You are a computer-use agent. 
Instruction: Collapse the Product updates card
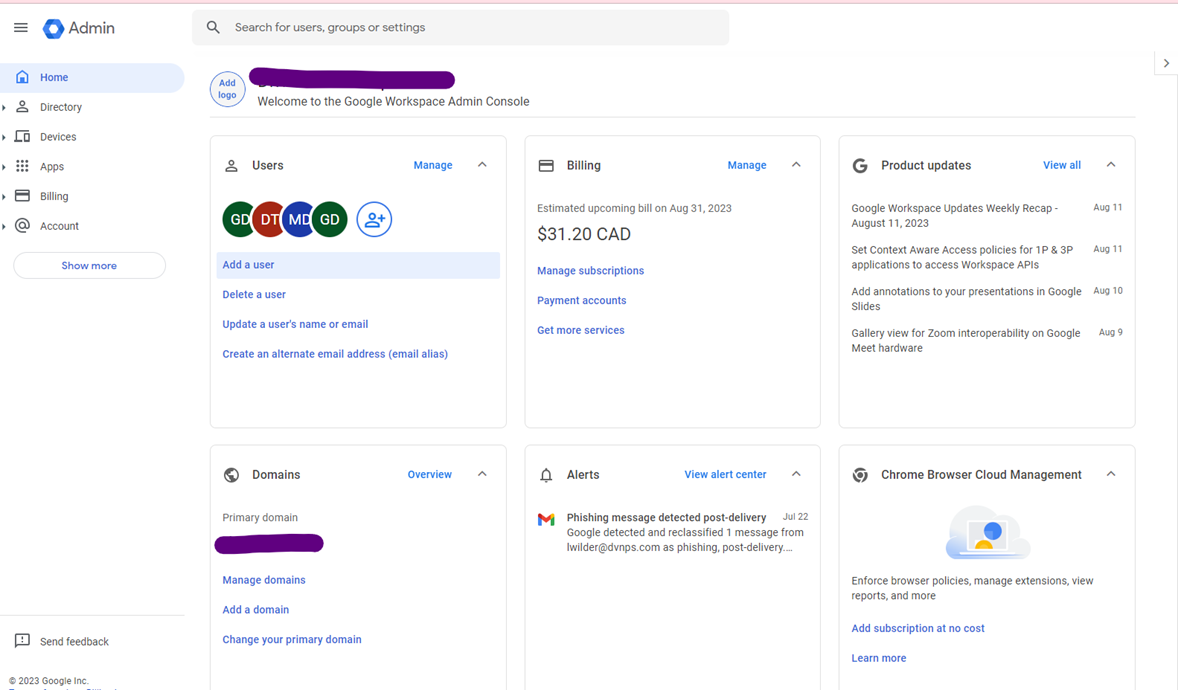tap(1110, 165)
